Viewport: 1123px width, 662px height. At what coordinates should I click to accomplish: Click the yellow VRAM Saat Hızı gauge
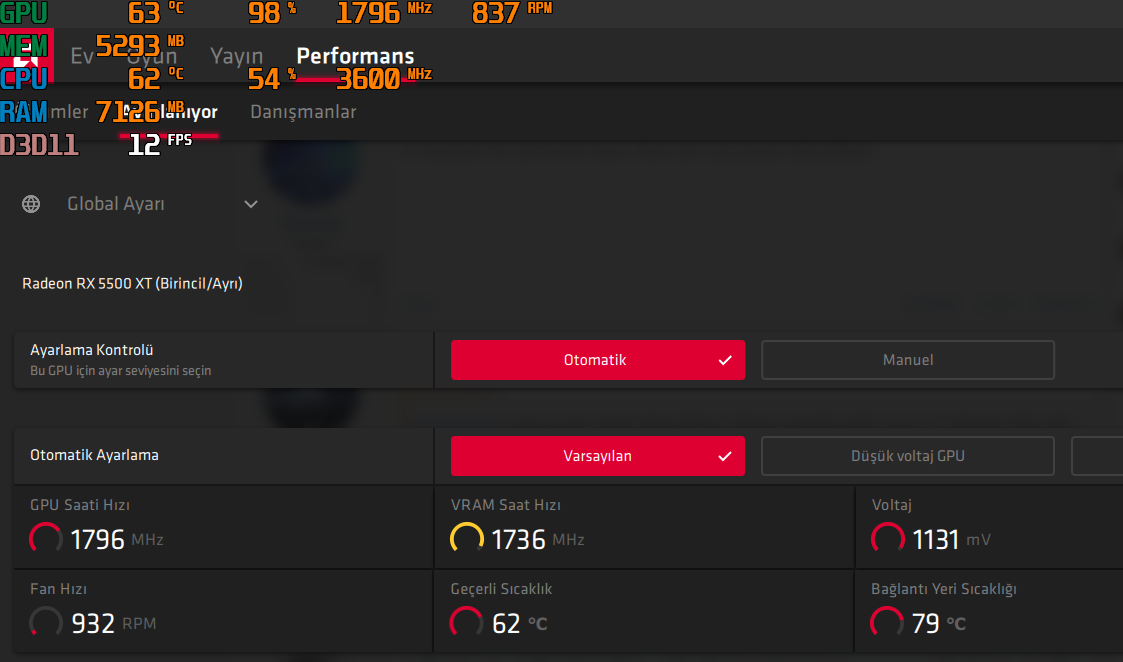pos(467,539)
